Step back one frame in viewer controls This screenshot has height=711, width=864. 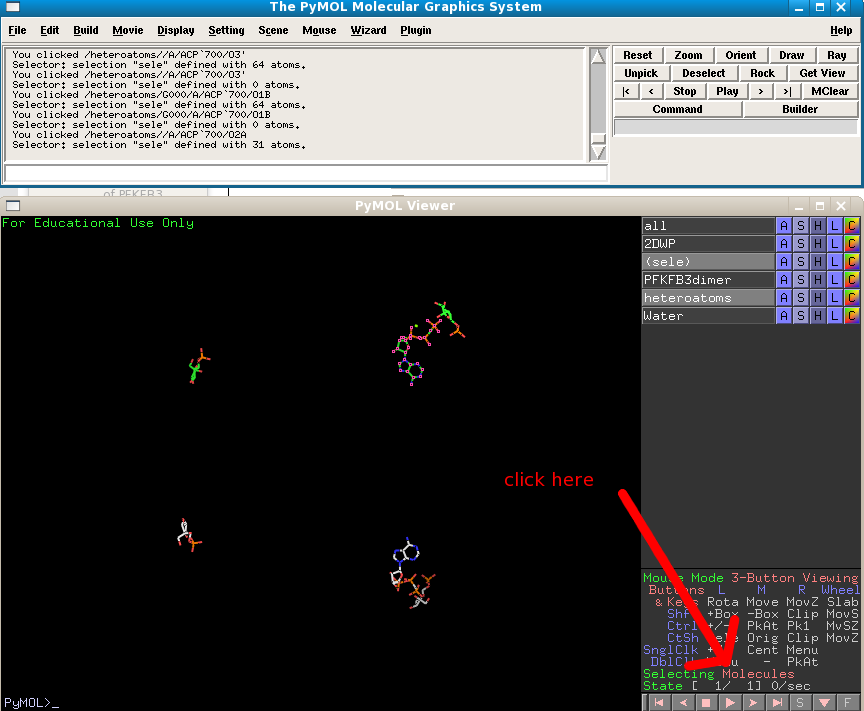tap(682, 703)
